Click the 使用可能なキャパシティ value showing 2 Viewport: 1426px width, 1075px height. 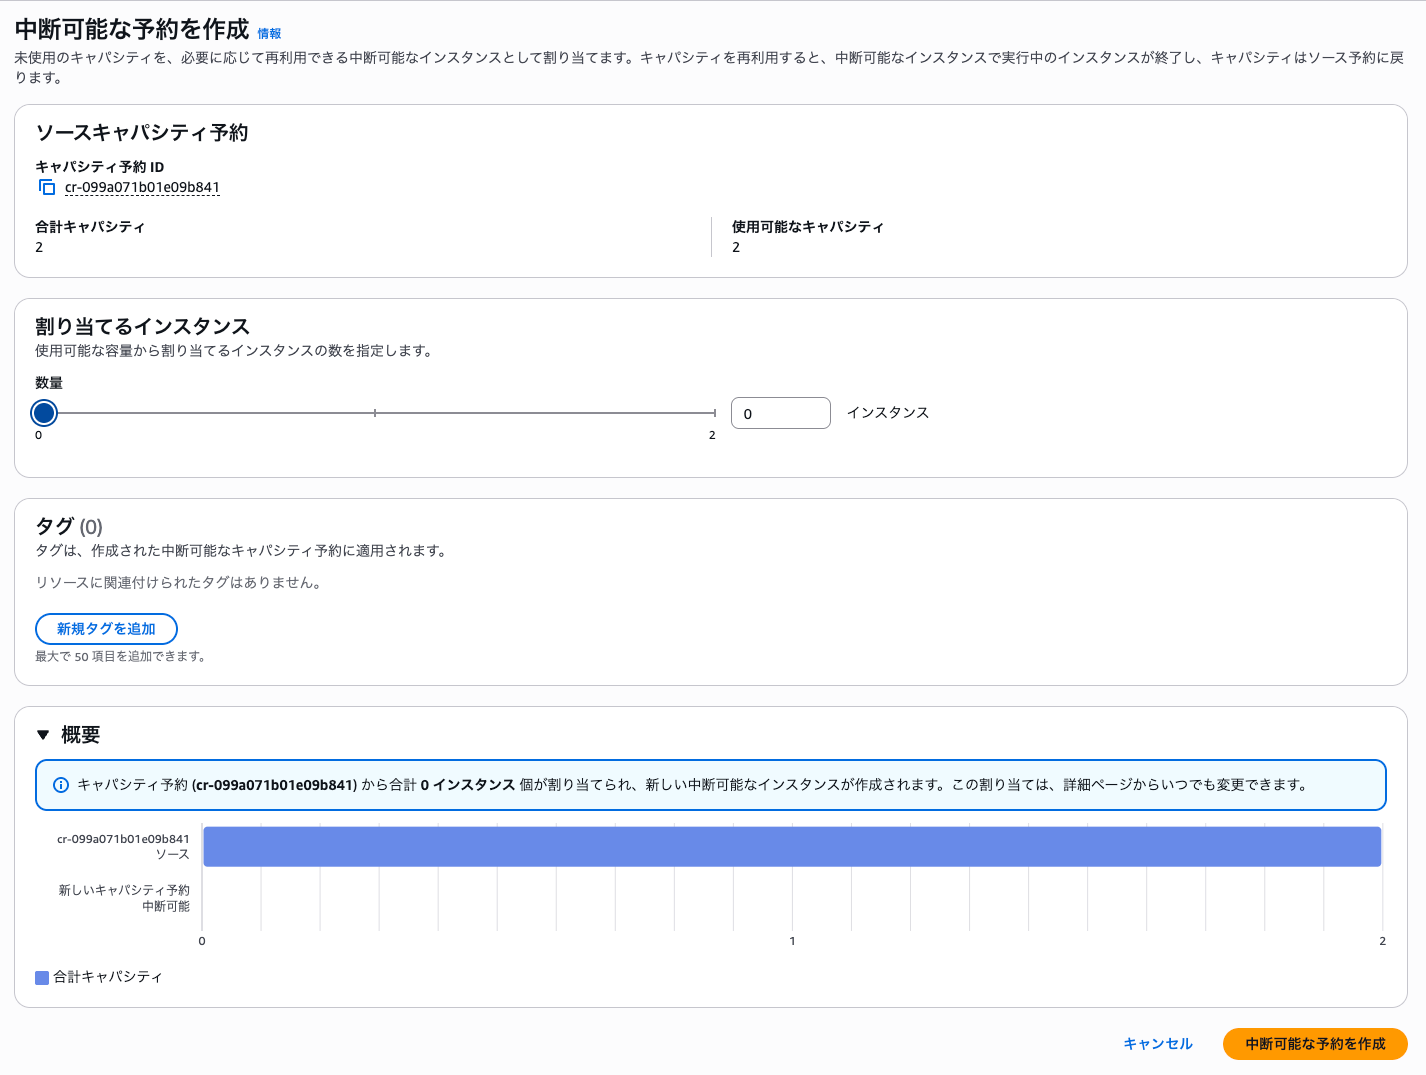point(738,246)
